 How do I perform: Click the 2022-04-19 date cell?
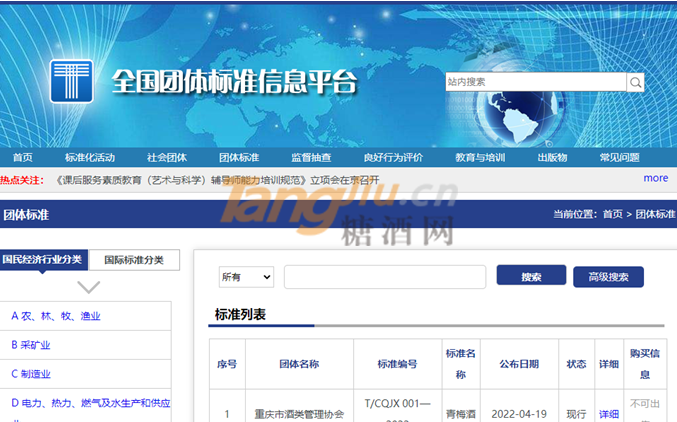pos(519,414)
